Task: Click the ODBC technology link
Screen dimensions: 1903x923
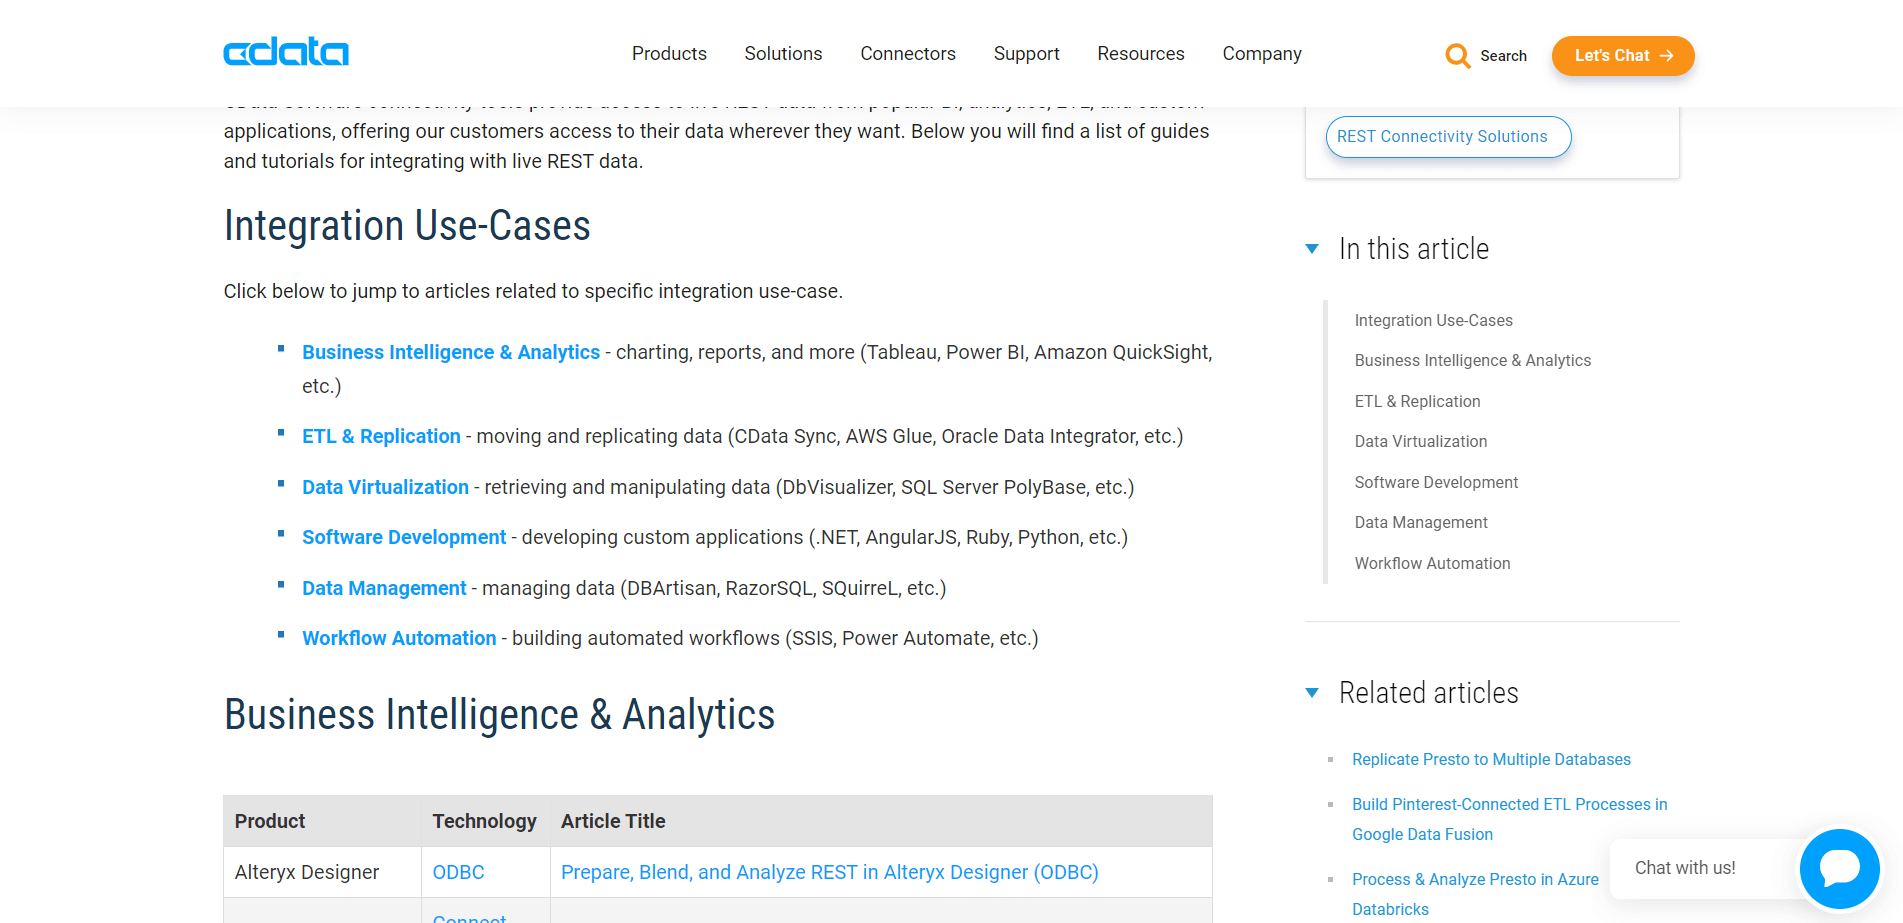Action: click(x=458, y=873)
